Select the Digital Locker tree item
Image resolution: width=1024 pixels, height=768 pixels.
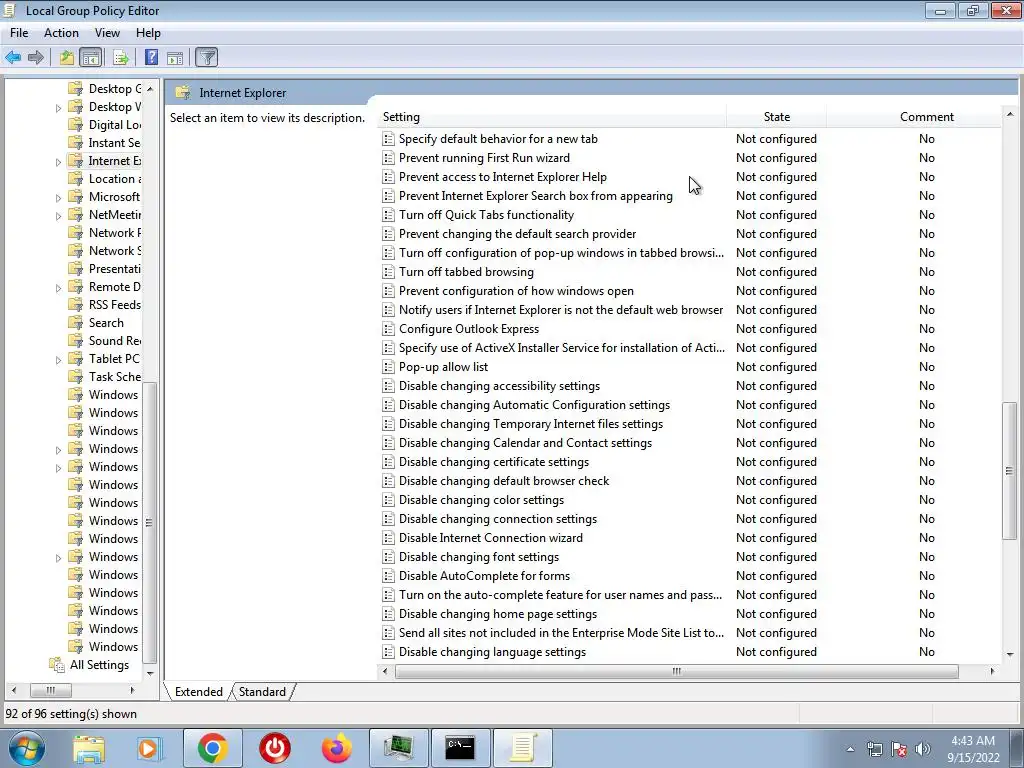point(114,125)
